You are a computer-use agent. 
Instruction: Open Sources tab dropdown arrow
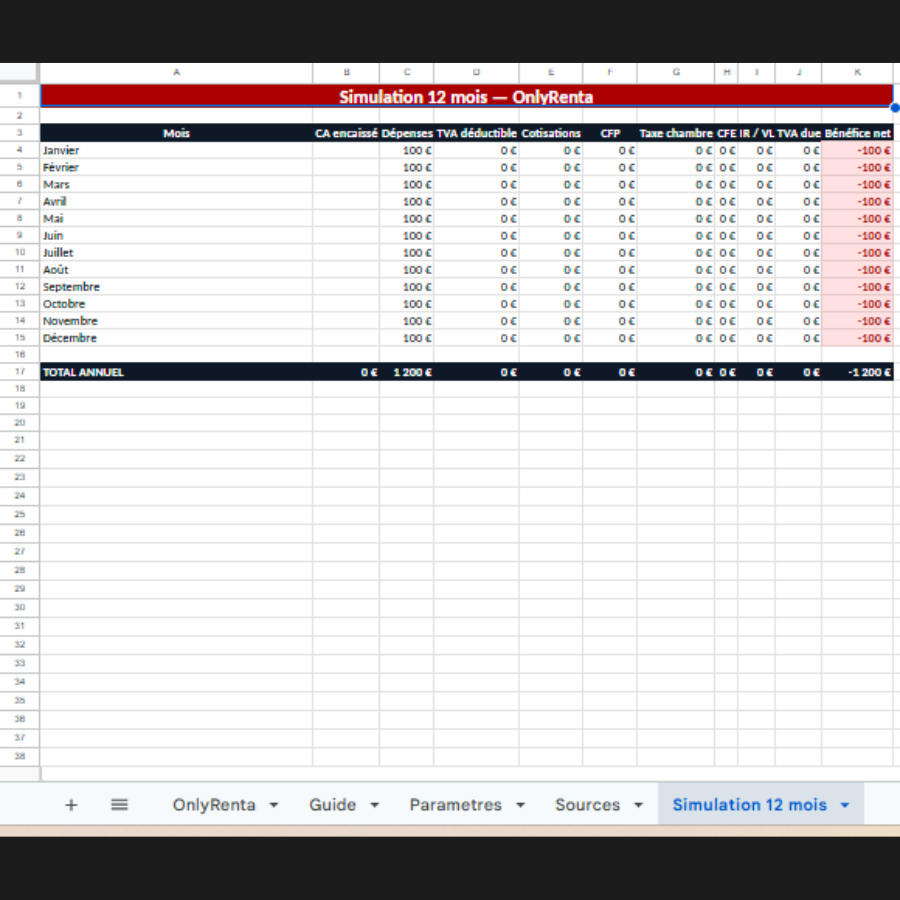click(x=638, y=805)
